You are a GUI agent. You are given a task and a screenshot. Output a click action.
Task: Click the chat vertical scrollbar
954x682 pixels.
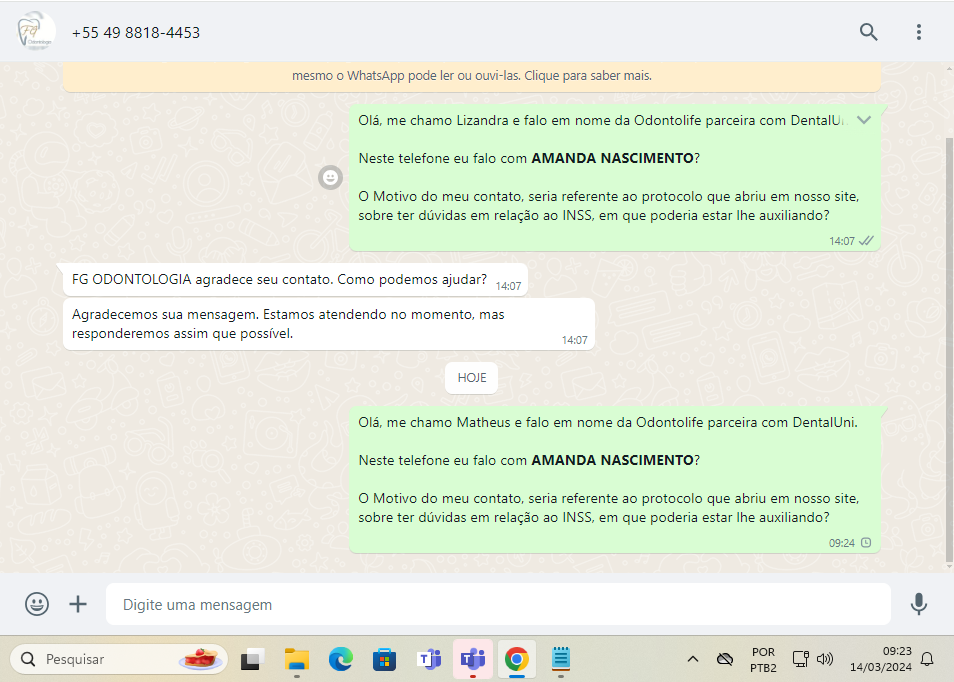[948, 350]
